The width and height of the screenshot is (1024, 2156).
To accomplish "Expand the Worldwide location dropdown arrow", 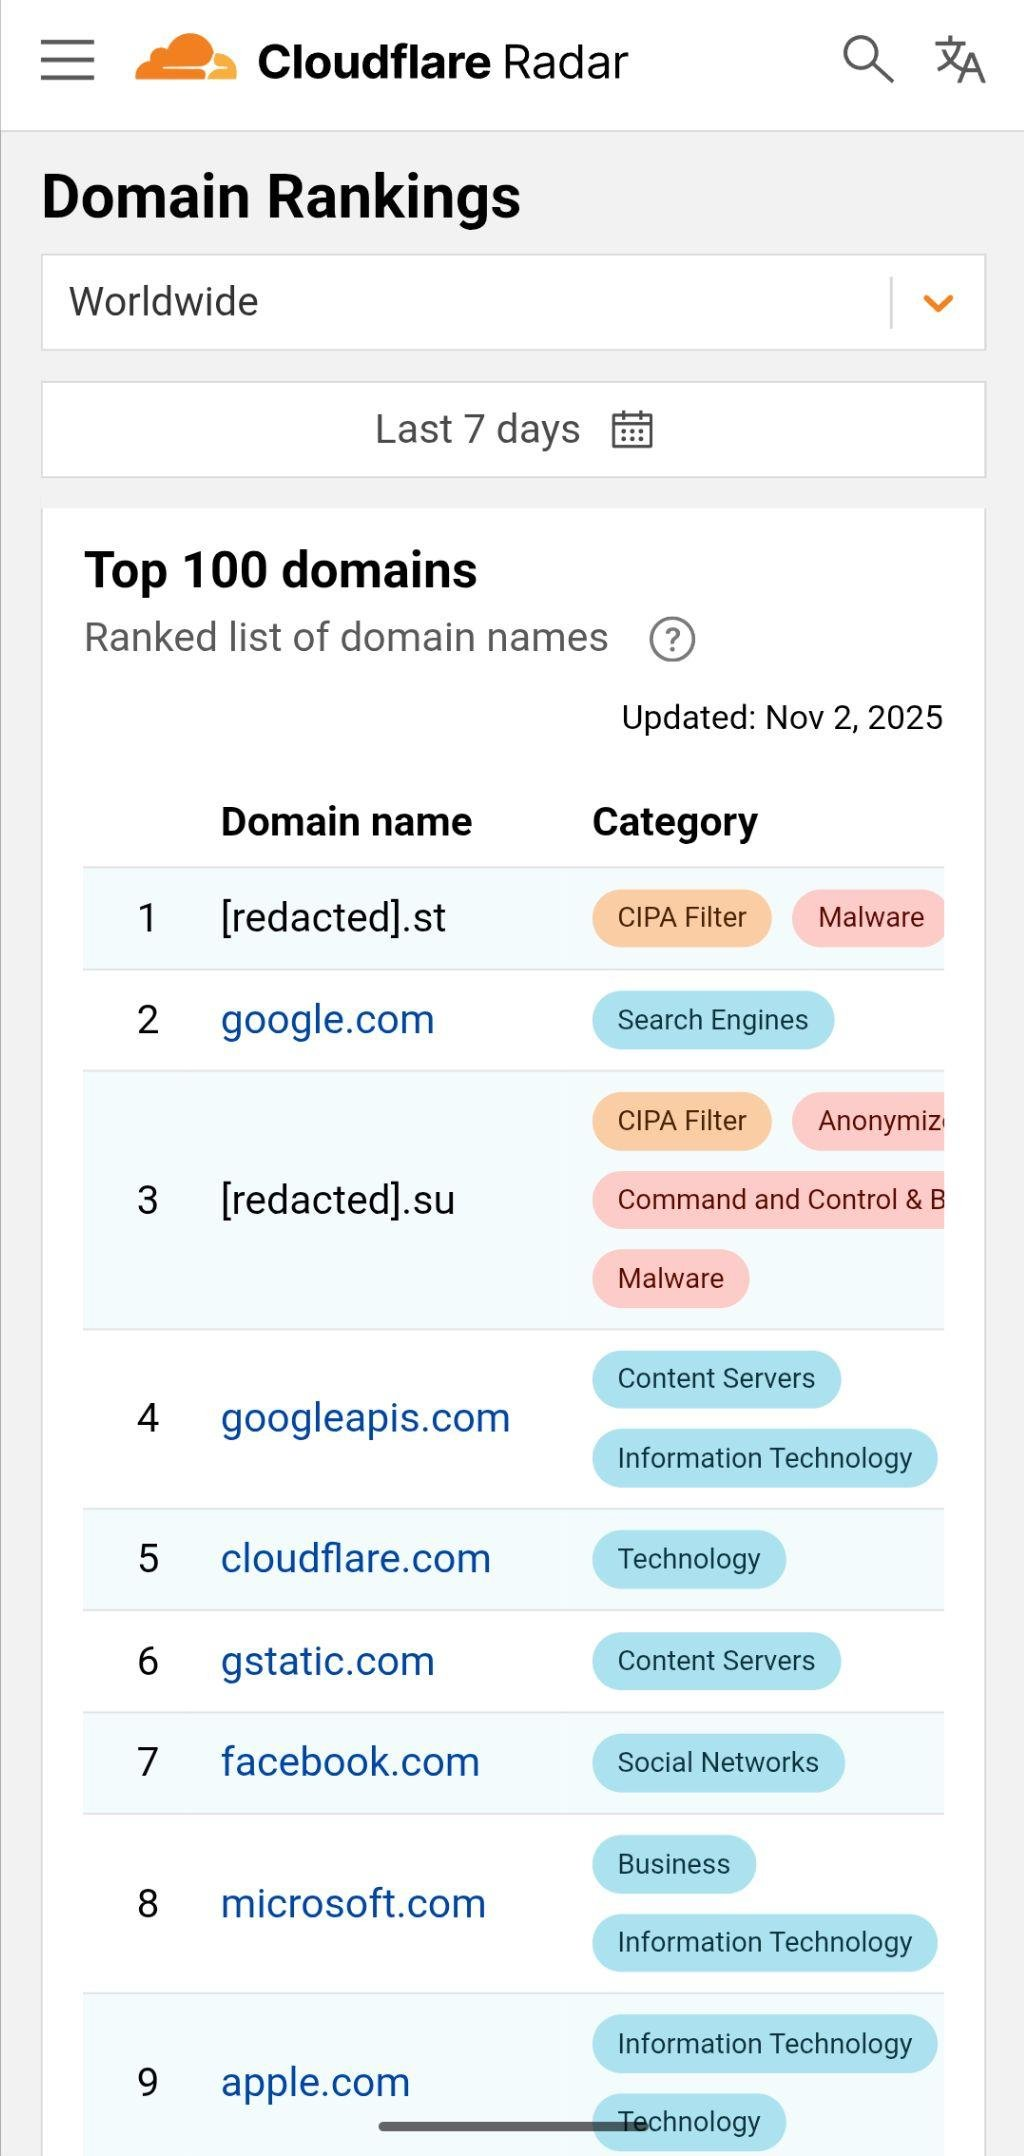I will (937, 302).
